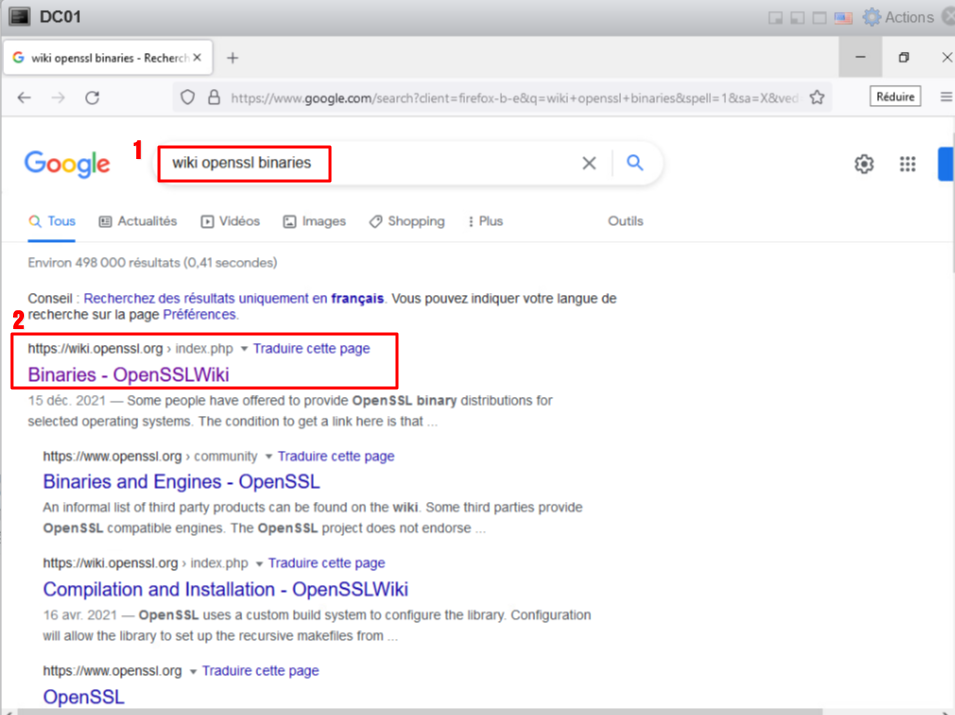Screen dimensions: 955x715
Task: Click the Google search input field
Action: tap(370, 163)
